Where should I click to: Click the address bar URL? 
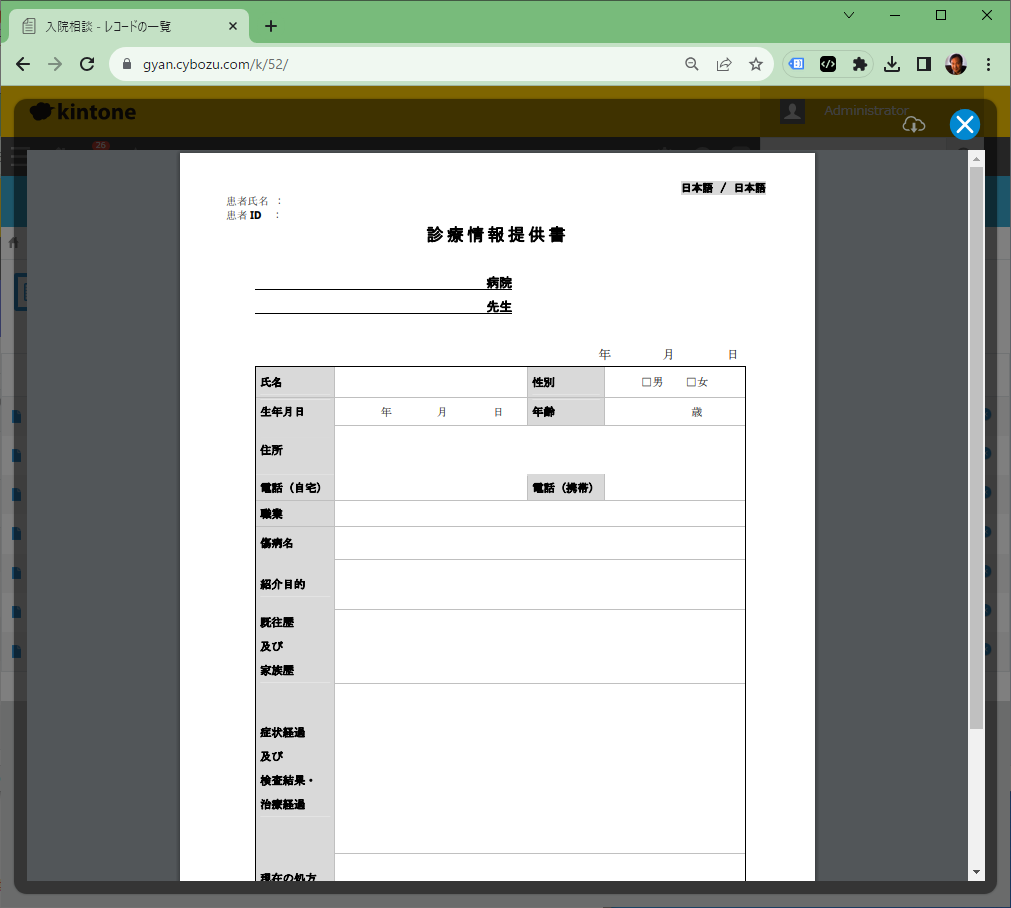click(215, 64)
